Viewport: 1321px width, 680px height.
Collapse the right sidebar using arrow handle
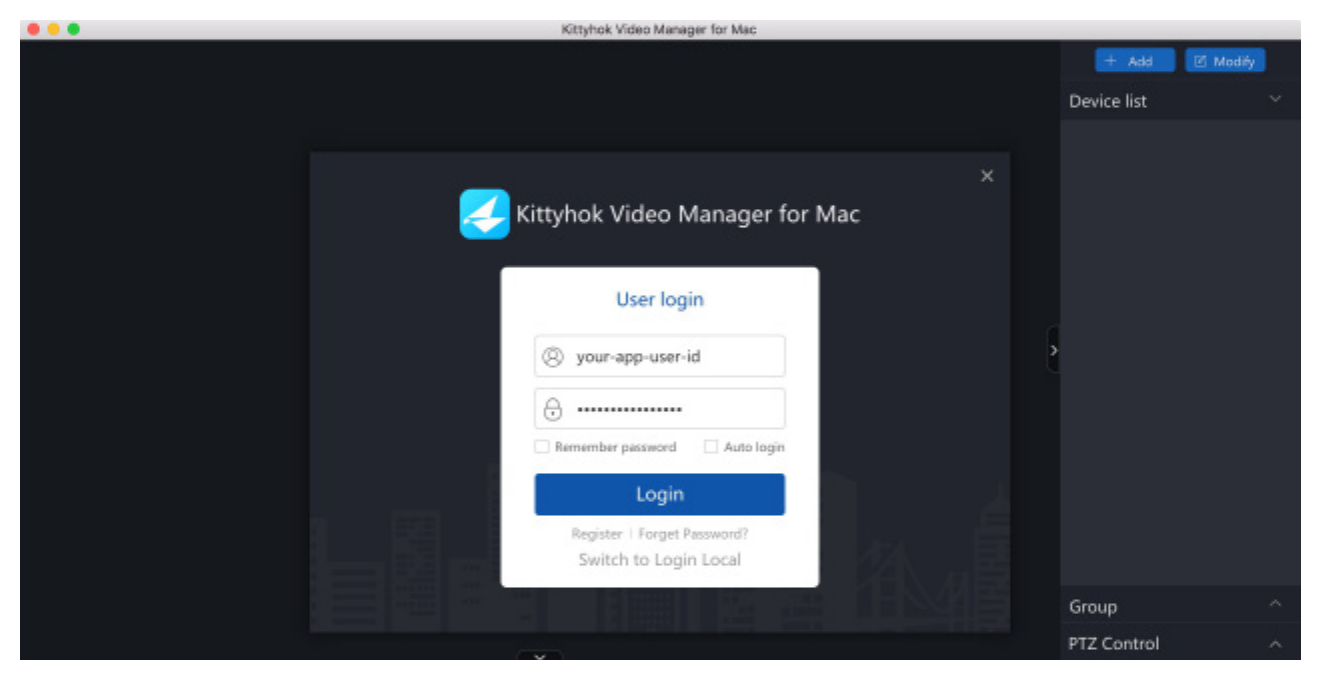coord(1053,350)
